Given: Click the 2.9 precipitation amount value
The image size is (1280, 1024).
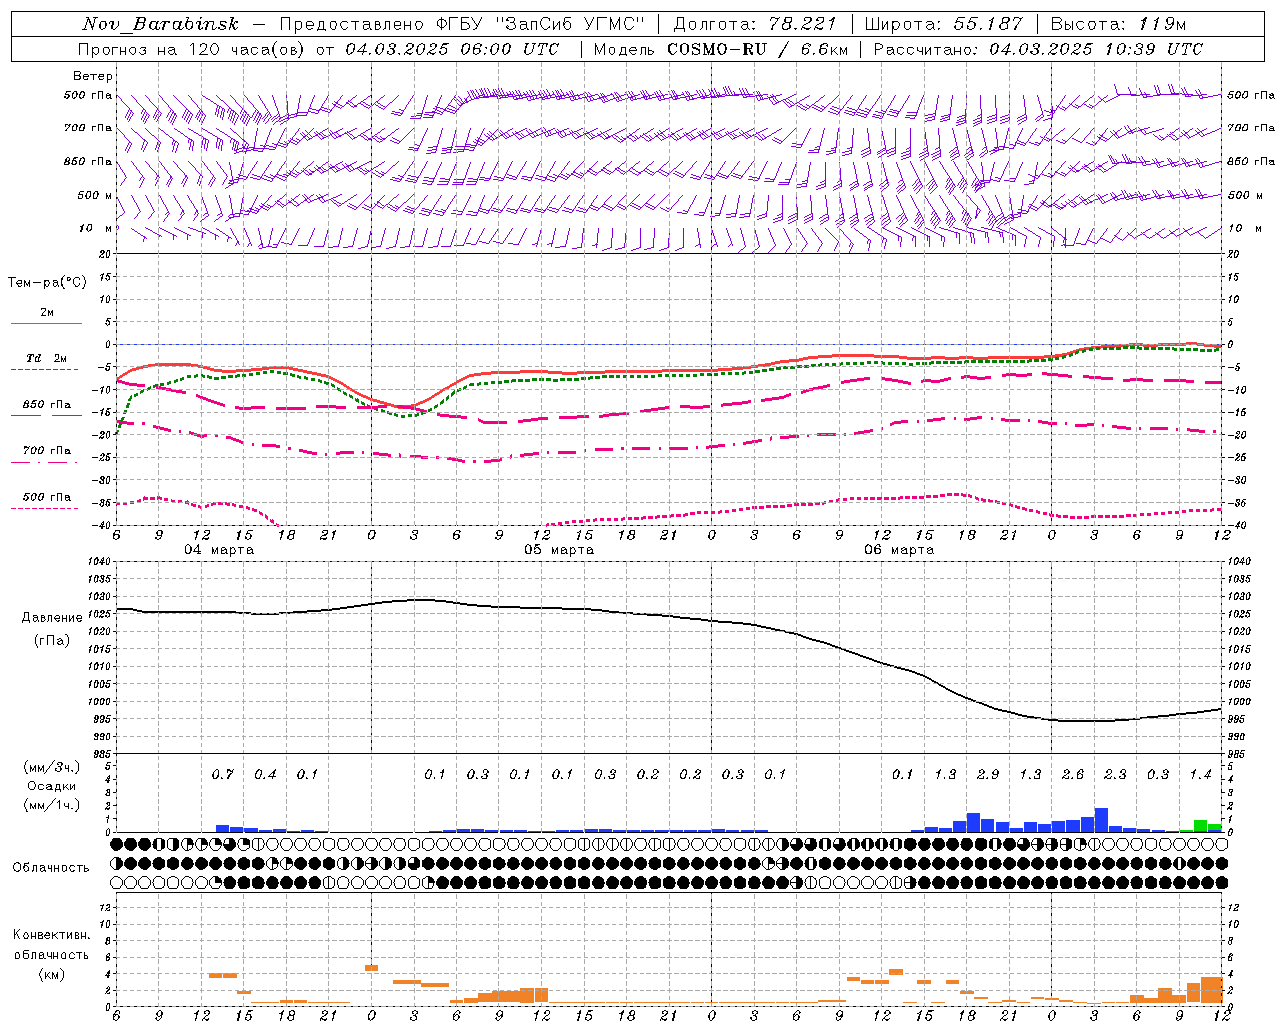Looking at the screenshot, I should 988,774.
